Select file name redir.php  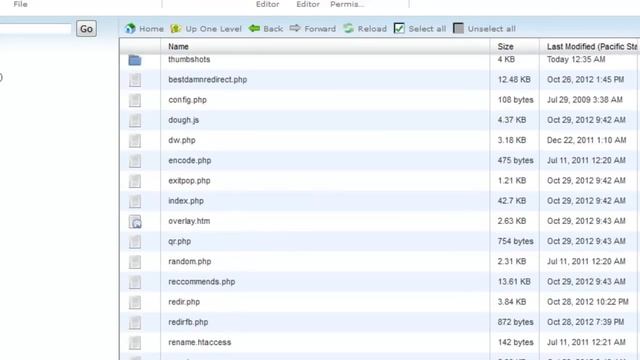[x=184, y=302]
